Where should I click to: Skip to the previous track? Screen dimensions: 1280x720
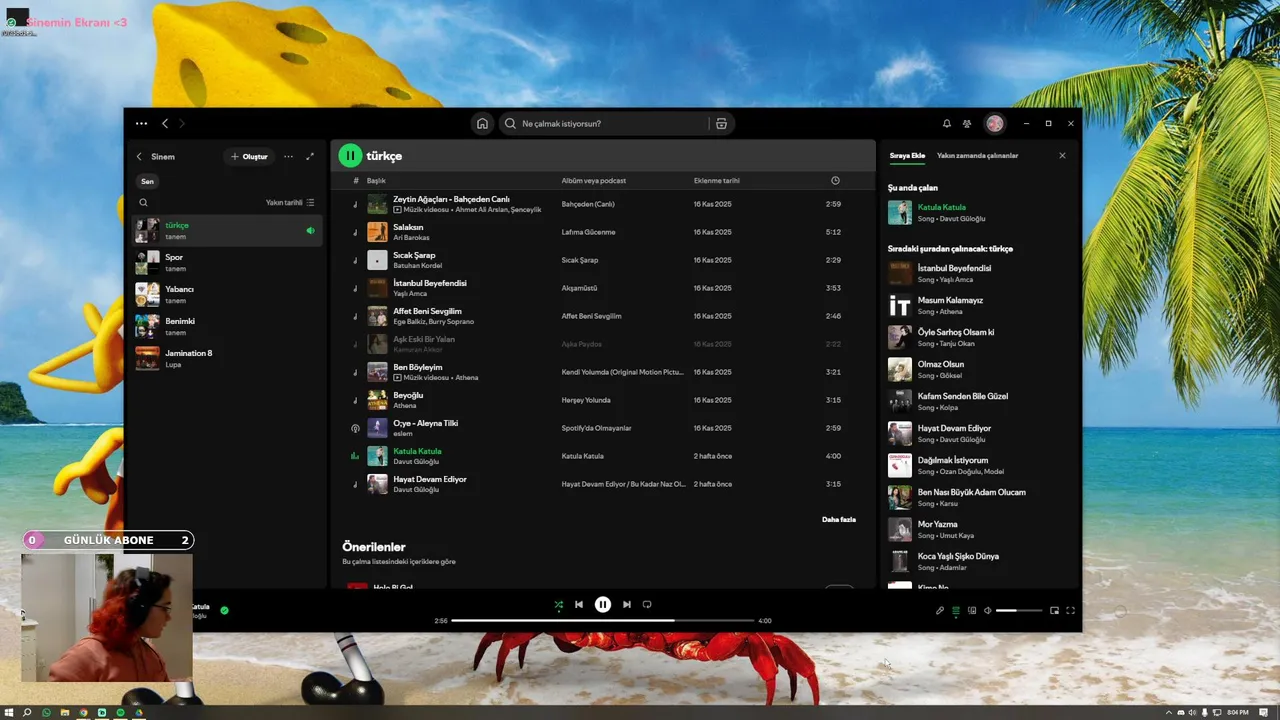(x=579, y=604)
